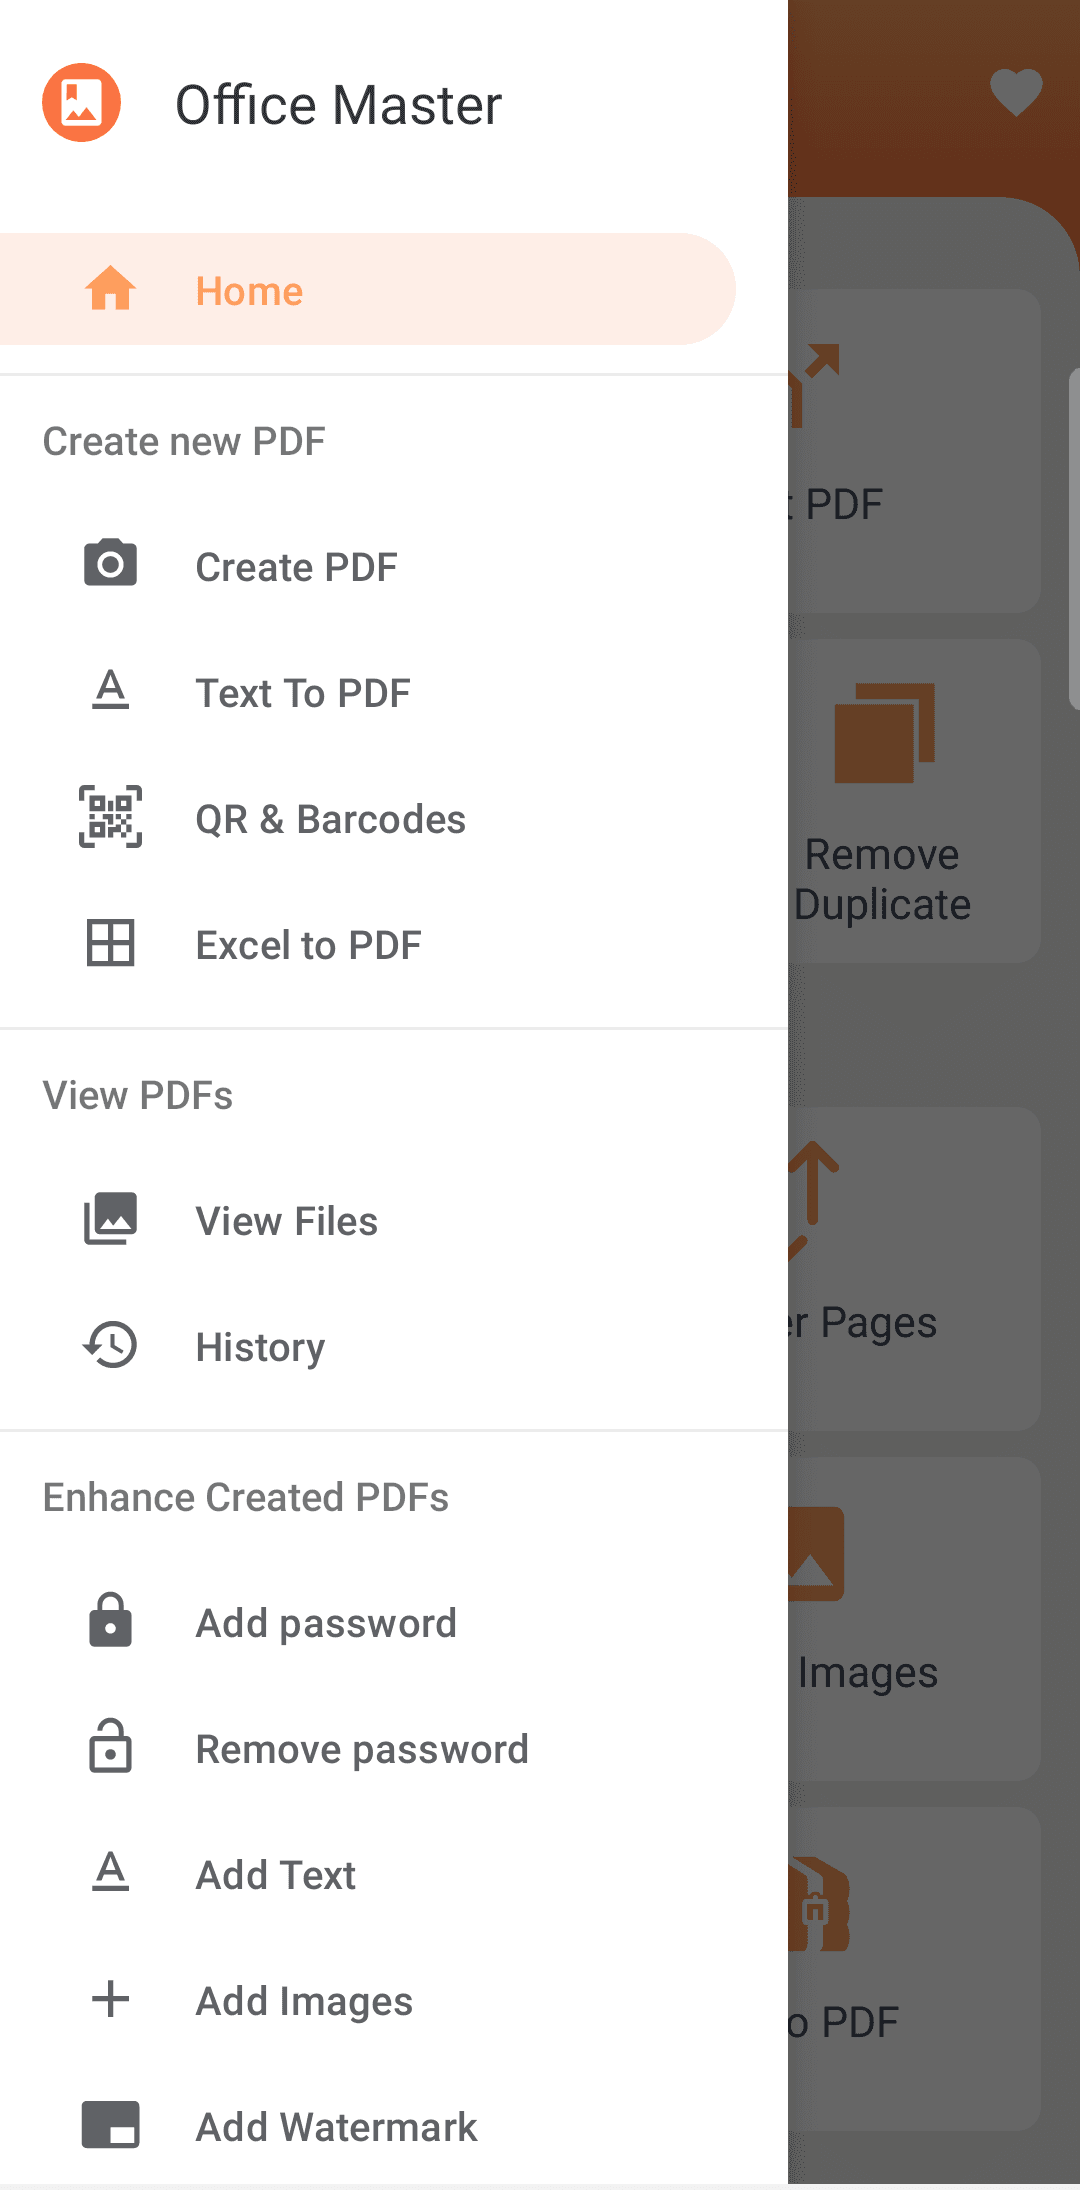The height and width of the screenshot is (2190, 1080).
Task: Tap the Office Master app logo
Action: click(x=81, y=103)
